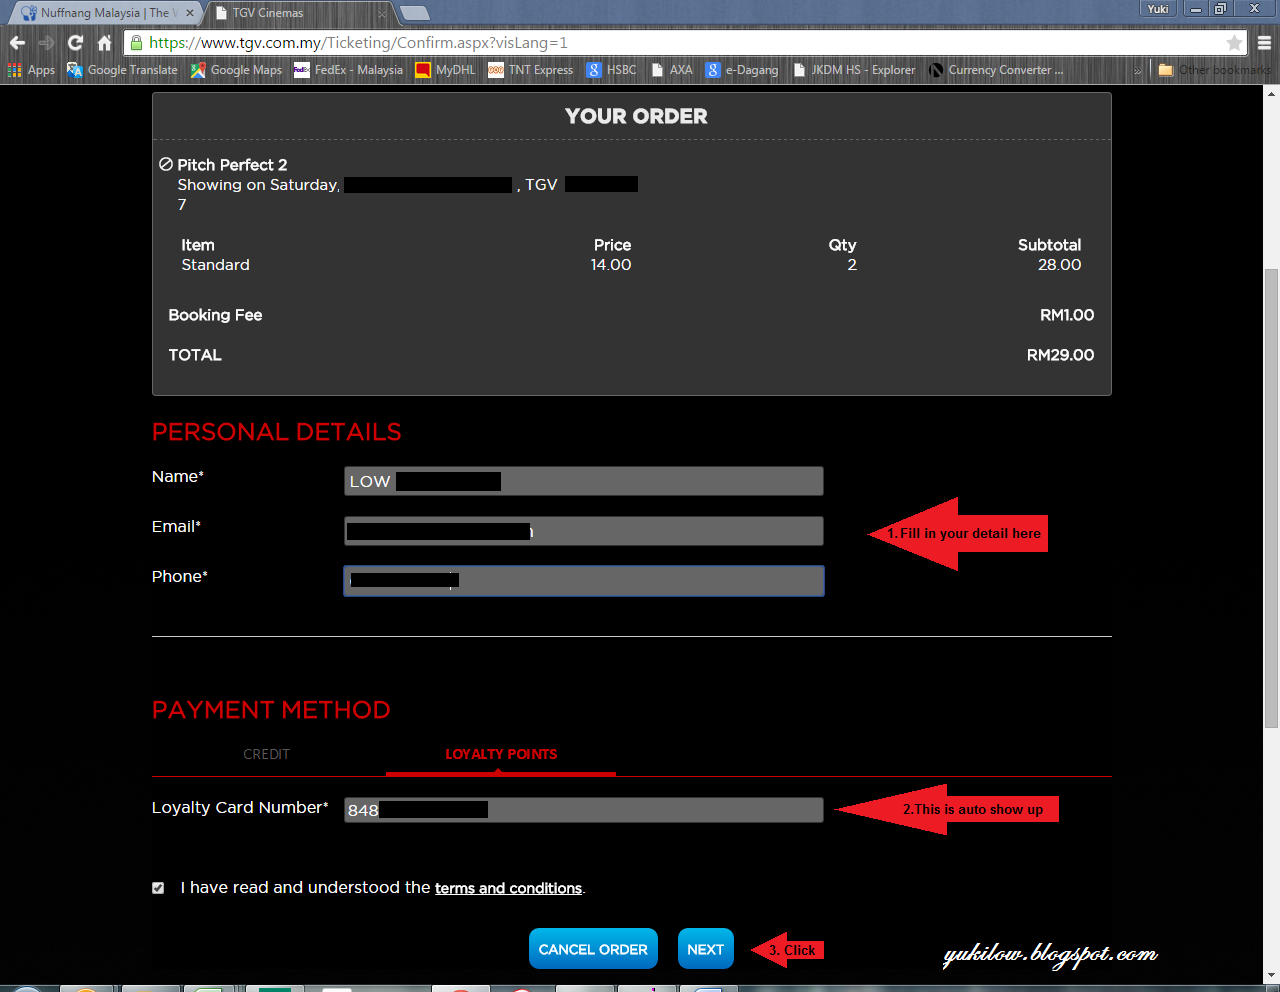Expand bookmarks overflow chevron
The image size is (1280, 992).
pos(1137,70)
